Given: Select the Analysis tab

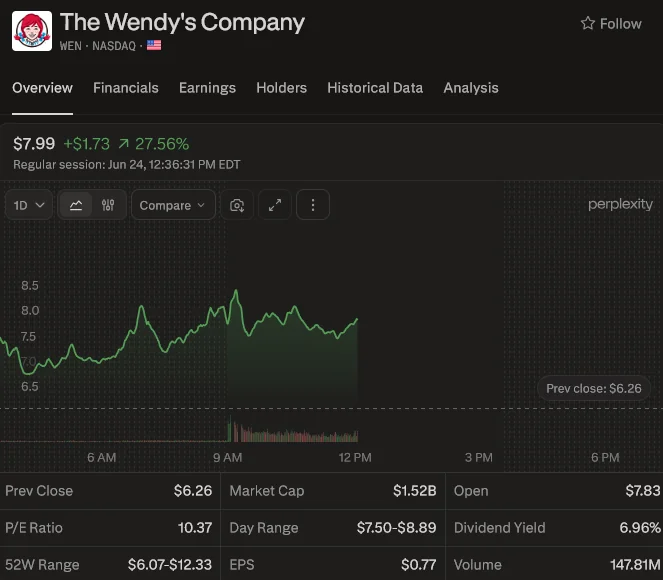Looking at the screenshot, I should click(x=471, y=88).
